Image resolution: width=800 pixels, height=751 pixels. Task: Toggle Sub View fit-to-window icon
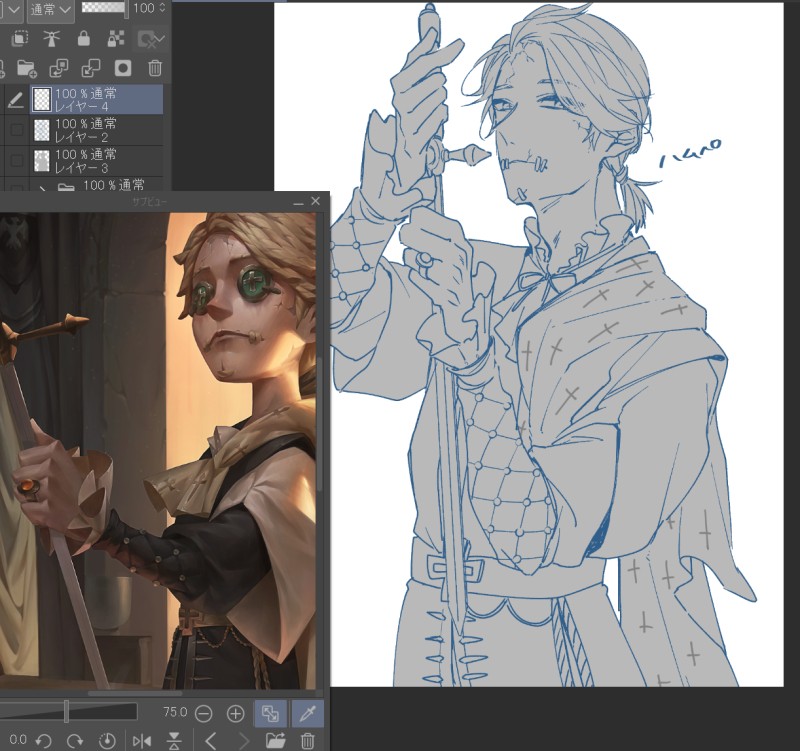(270, 713)
